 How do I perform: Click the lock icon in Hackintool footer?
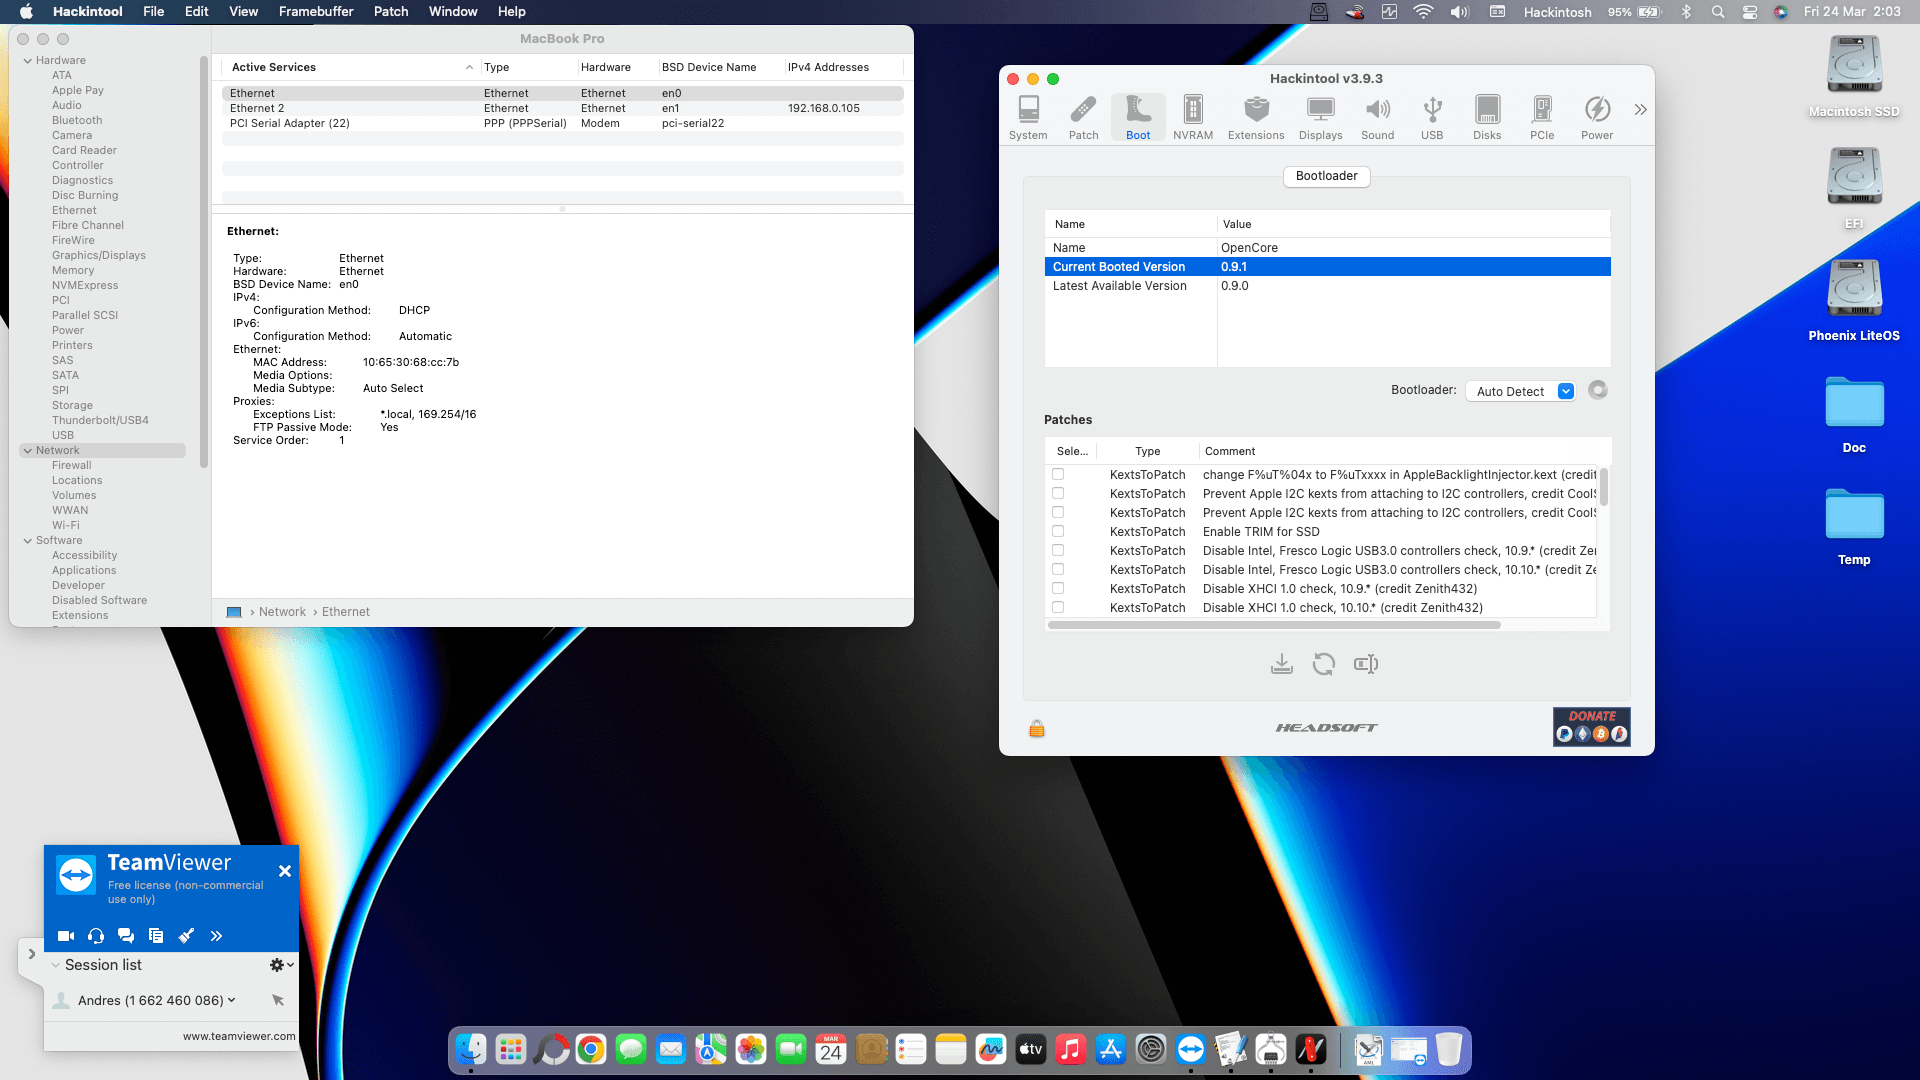pyautogui.click(x=1037, y=728)
